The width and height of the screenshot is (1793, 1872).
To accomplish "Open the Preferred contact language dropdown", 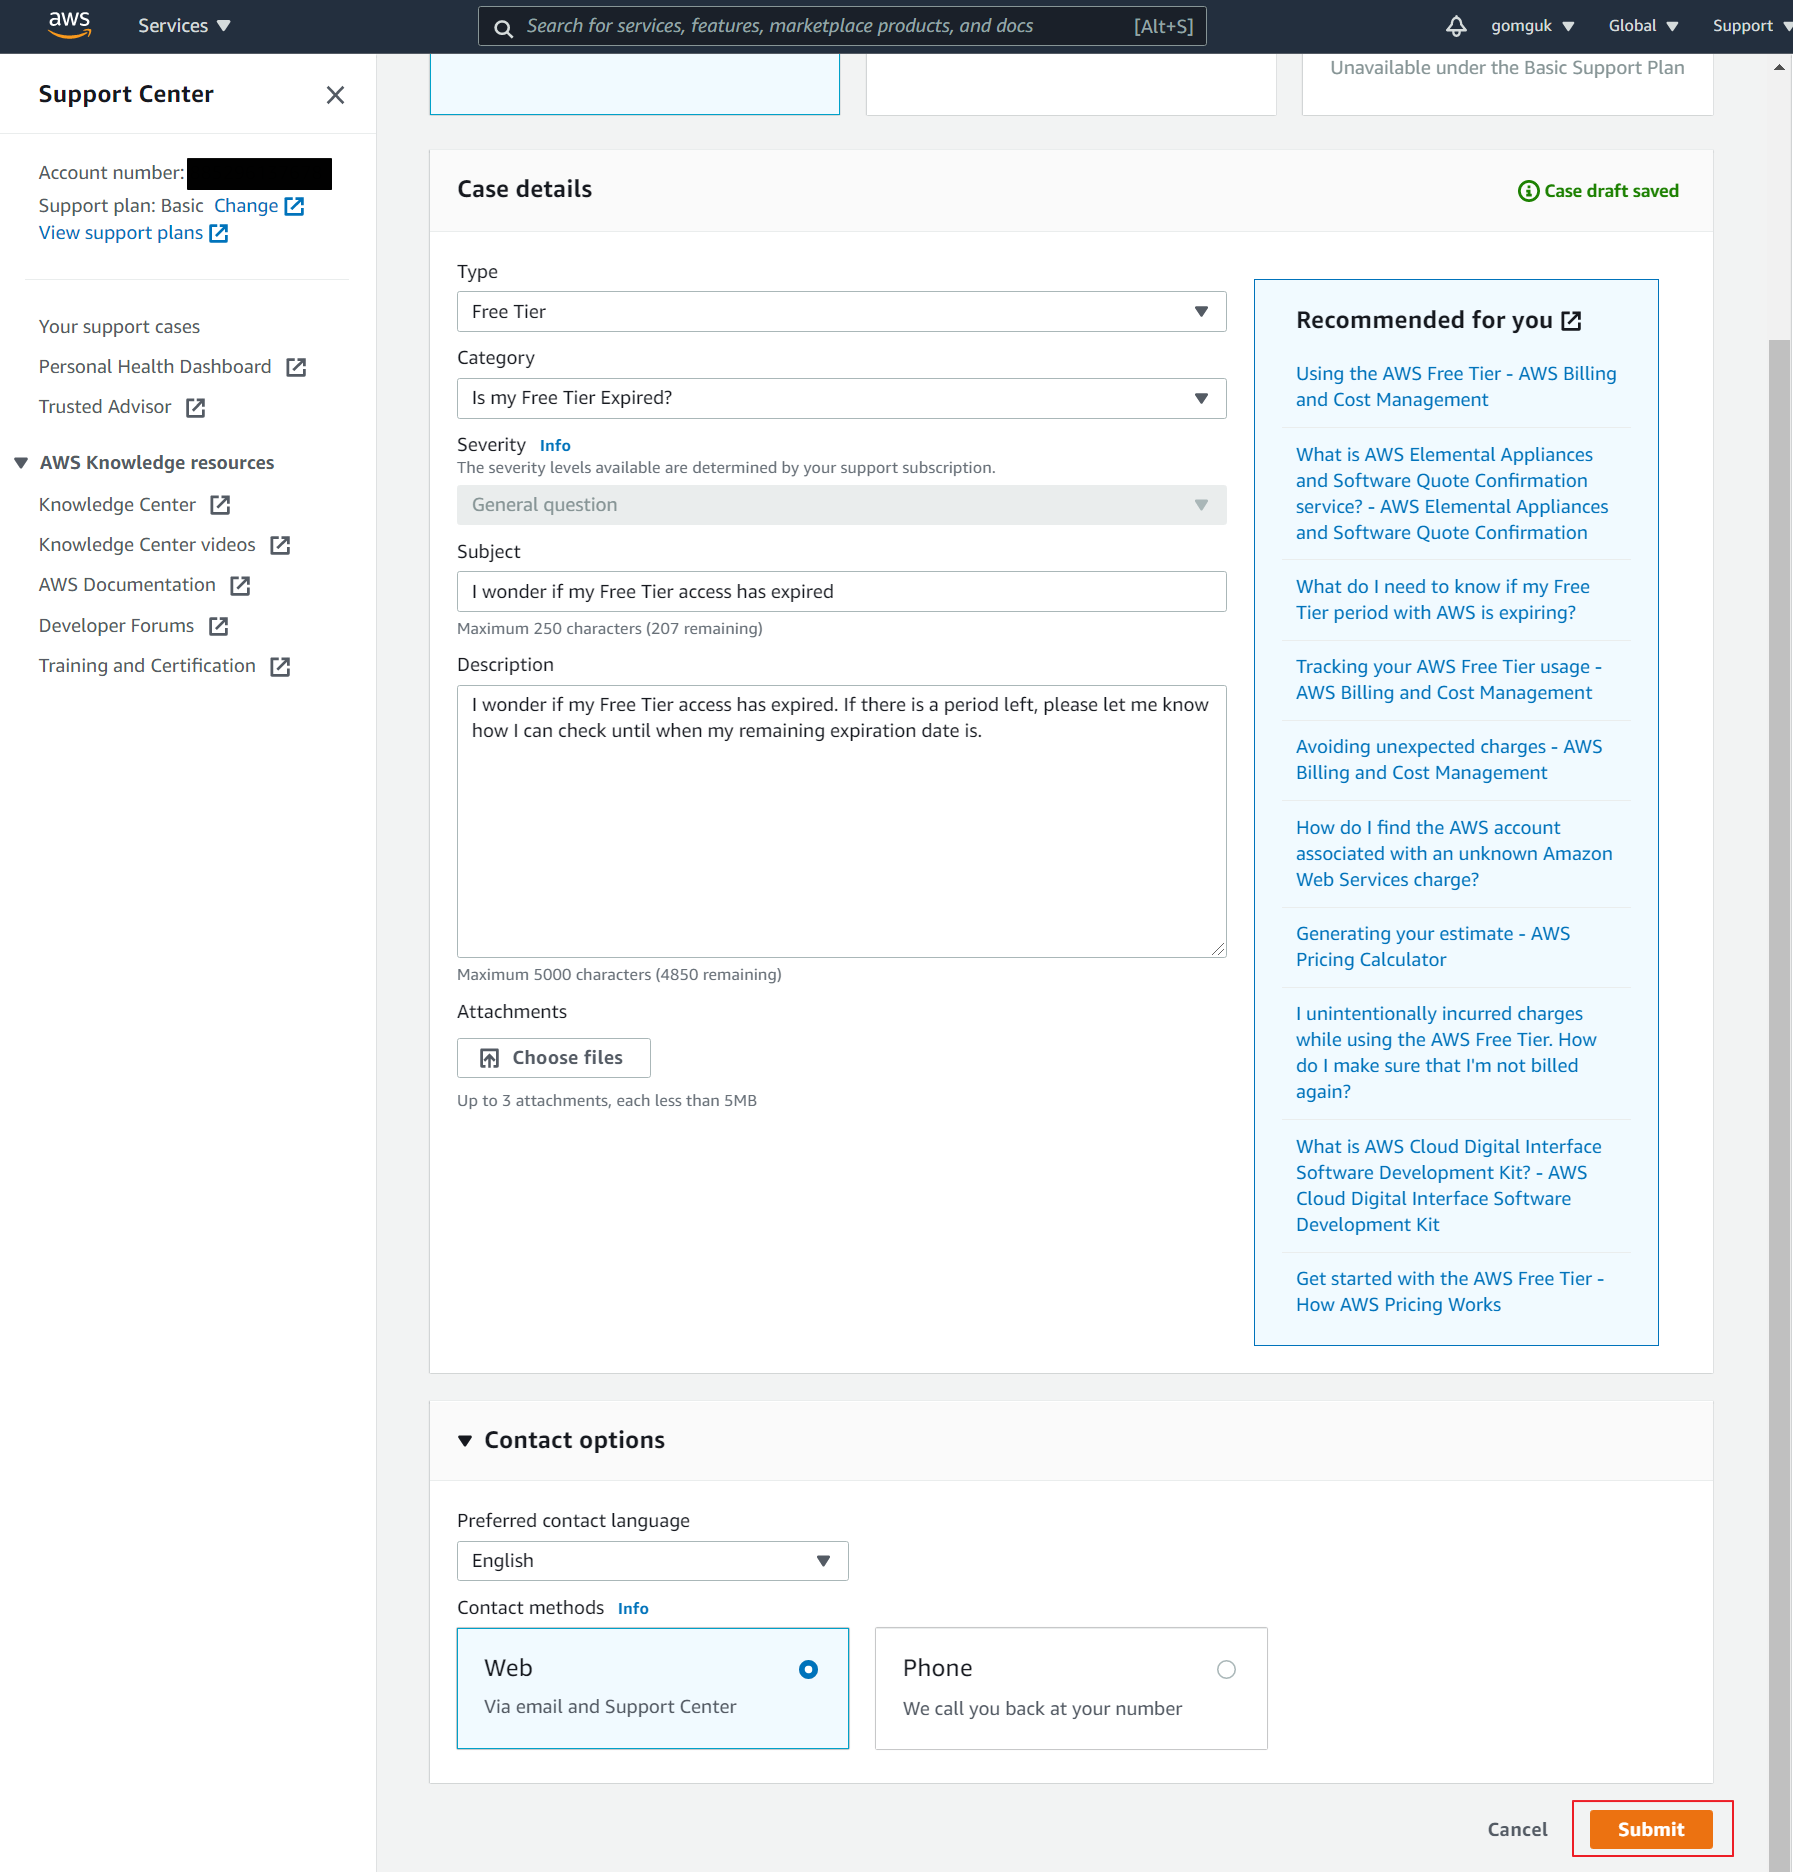I will point(652,1561).
